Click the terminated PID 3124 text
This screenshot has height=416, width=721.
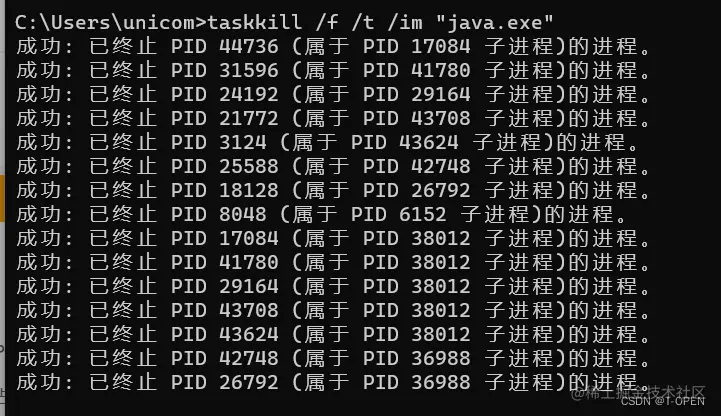click(219, 142)
